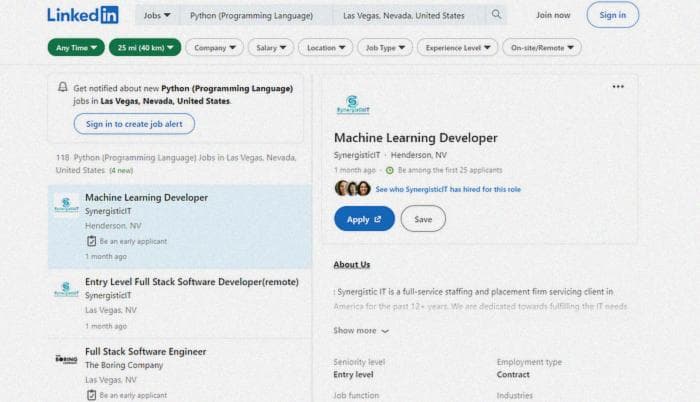
Task: Click SynergisticIT logo in job details
Action: point(353,105)
